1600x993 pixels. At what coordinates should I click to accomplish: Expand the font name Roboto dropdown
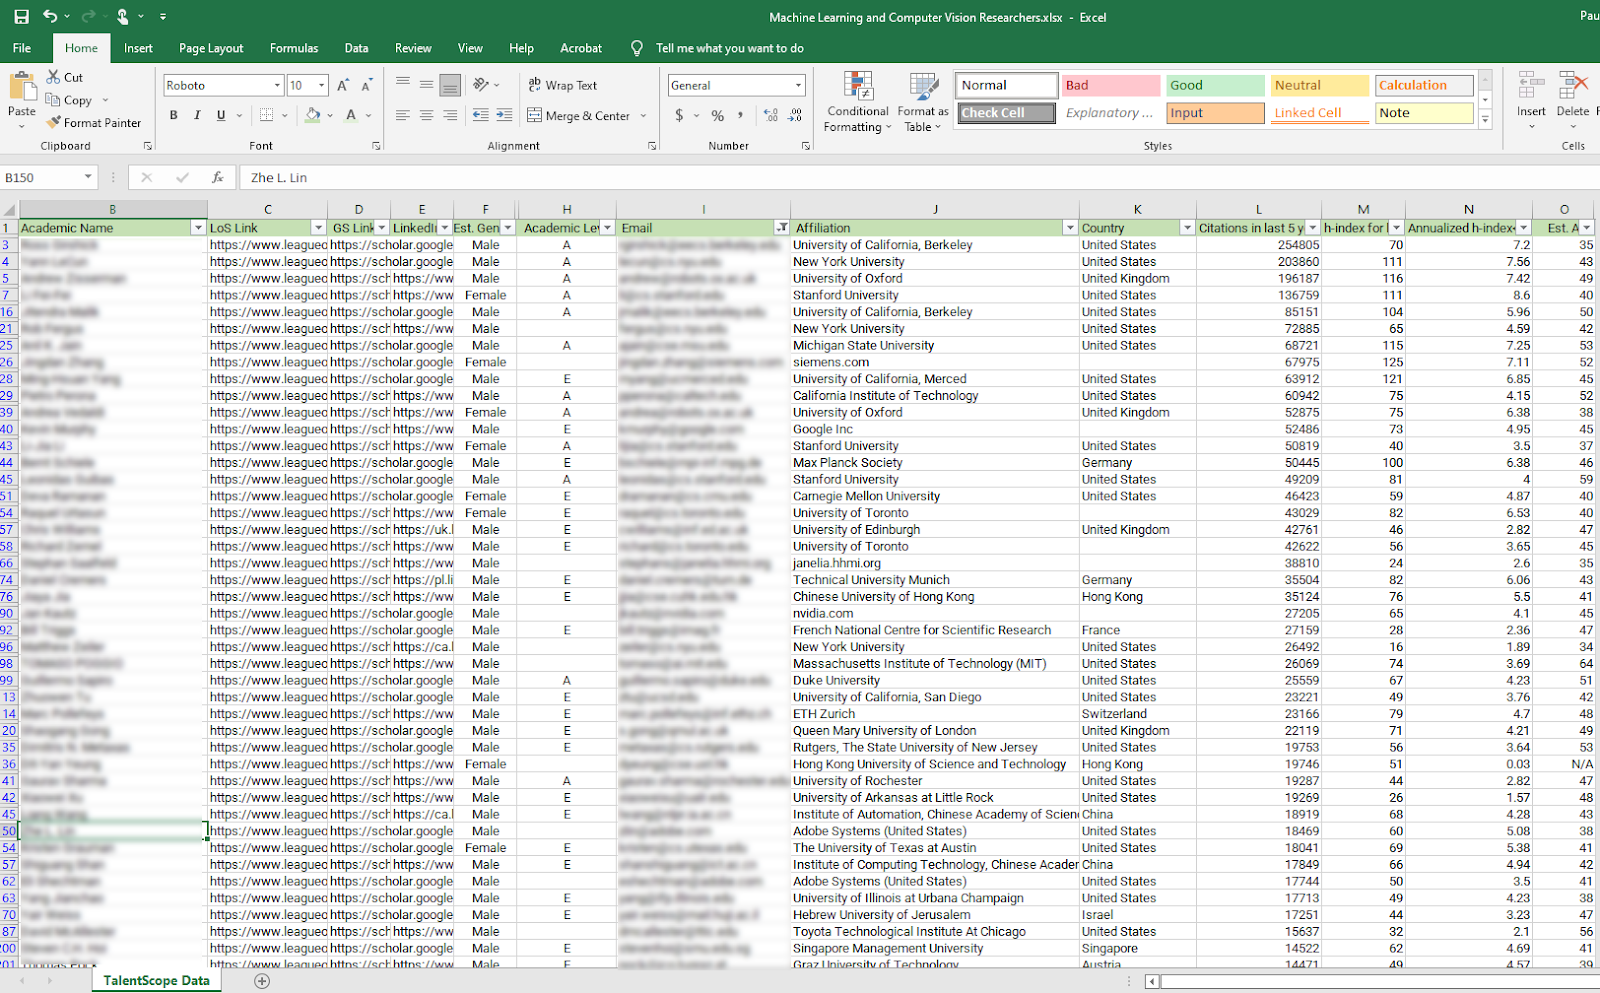coord(277,86)
